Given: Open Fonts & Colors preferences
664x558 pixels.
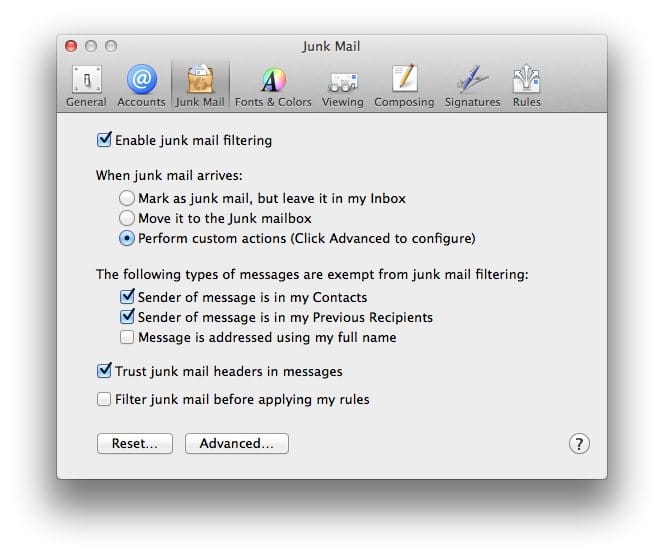Looking at the screenshot, I should (x=273, y=85).
